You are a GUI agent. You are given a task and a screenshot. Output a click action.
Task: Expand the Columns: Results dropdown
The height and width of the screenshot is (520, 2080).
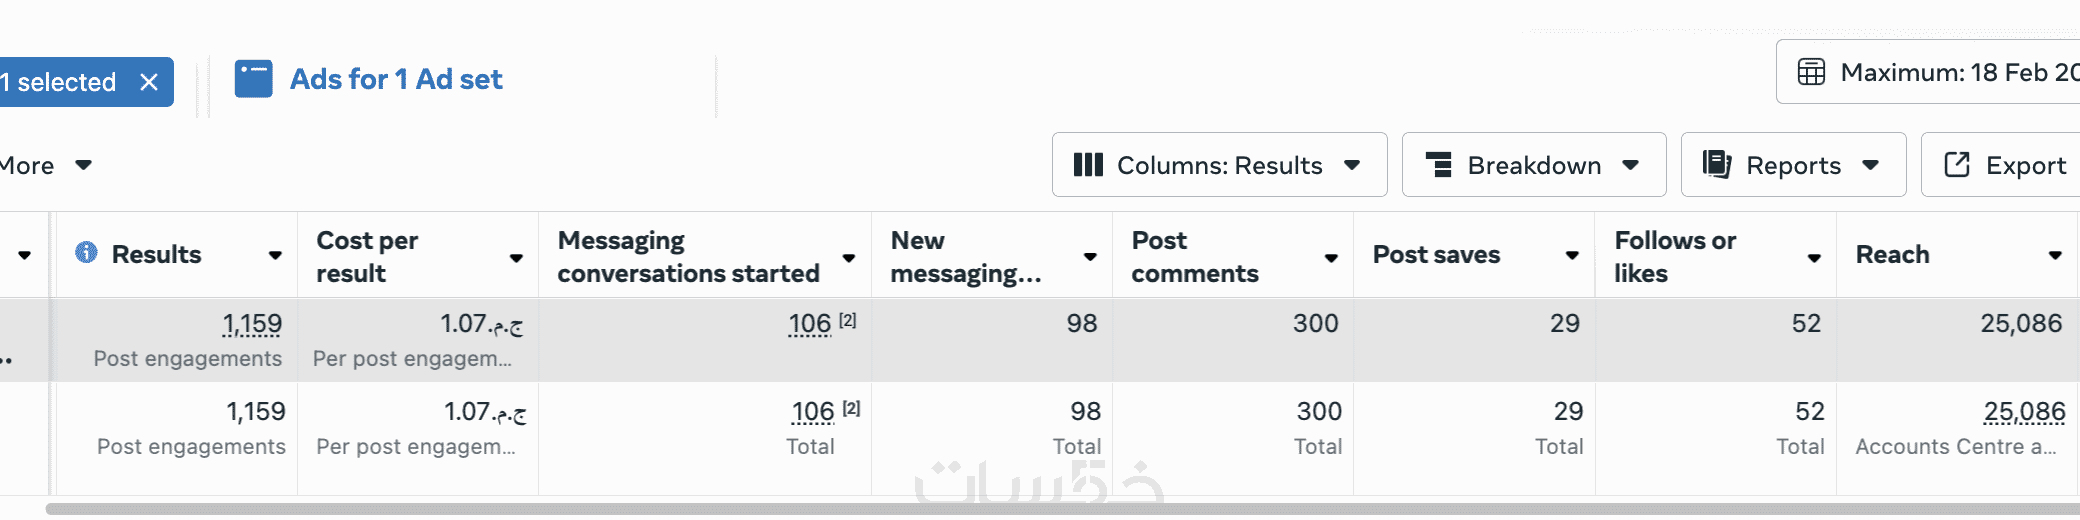coord(1352,165)
